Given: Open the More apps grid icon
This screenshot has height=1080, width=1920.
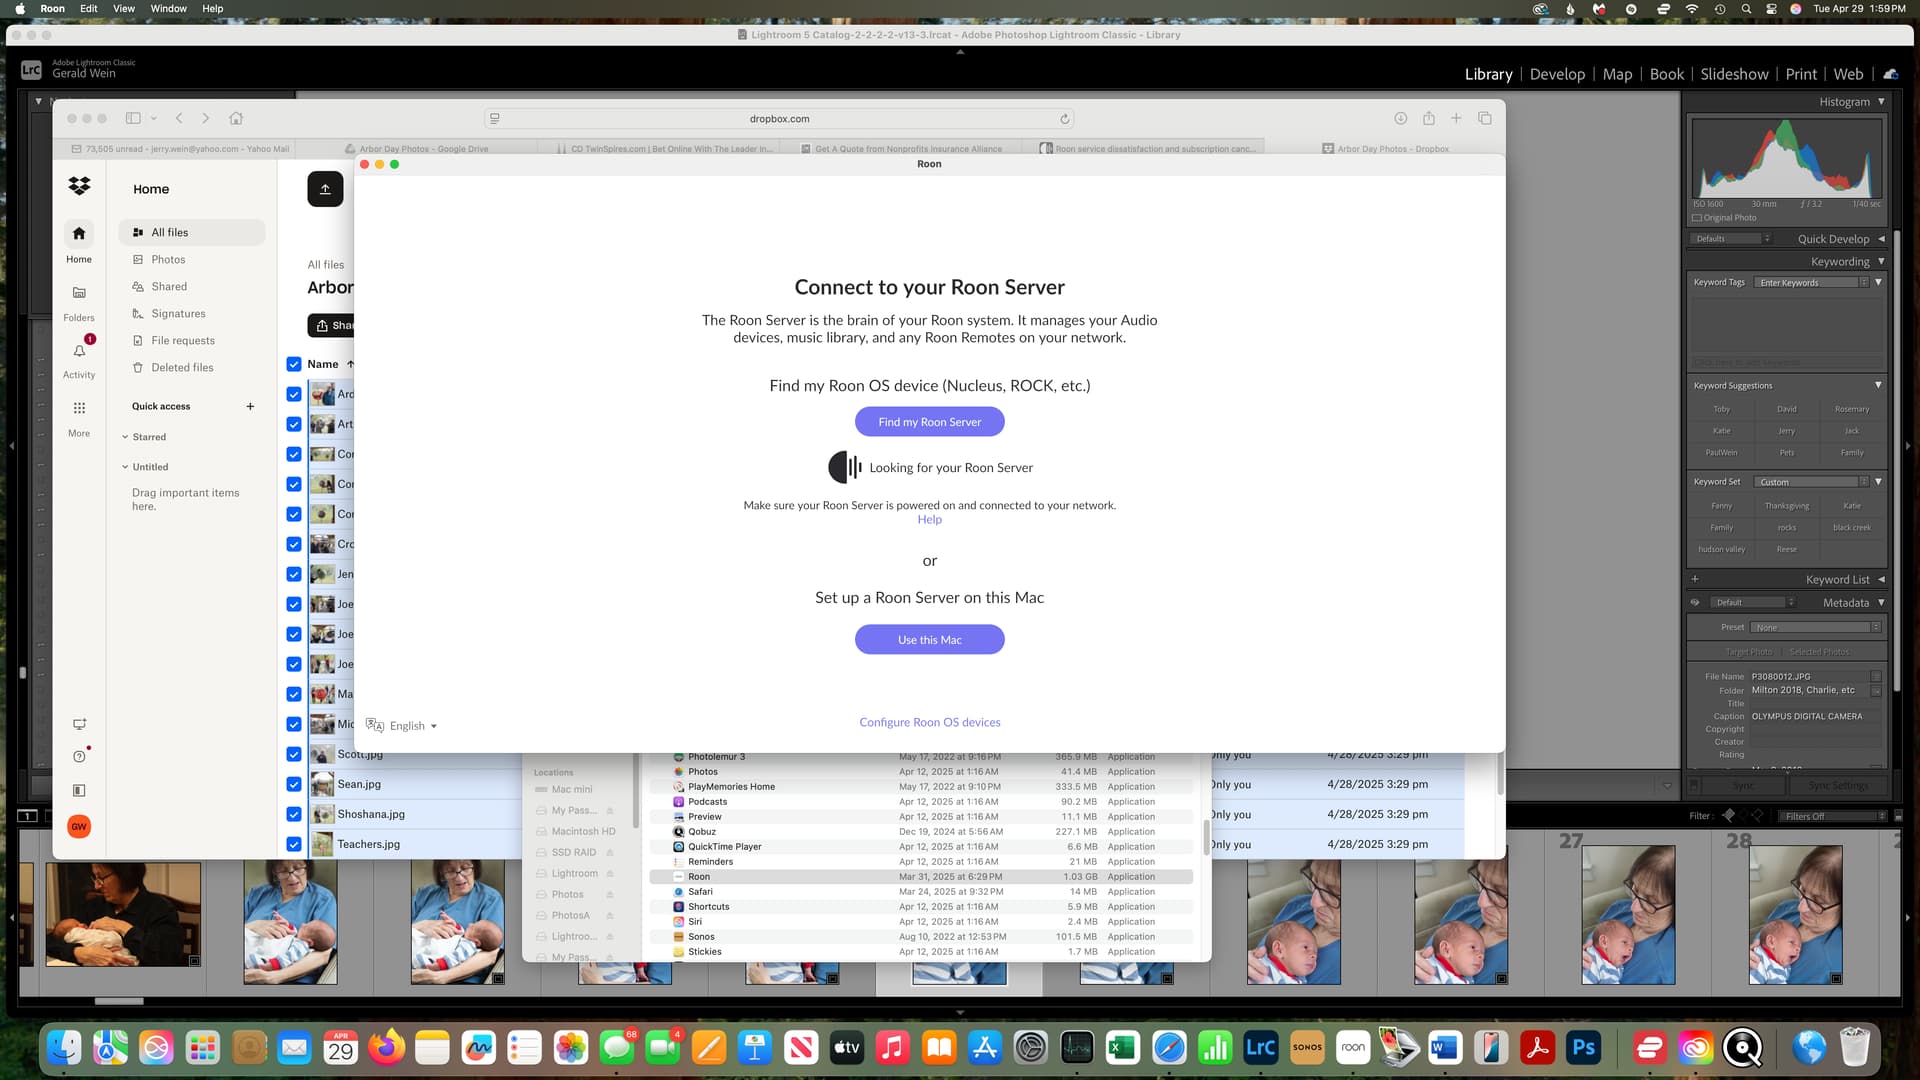Looking at the screenshot, I should [79, 408].
